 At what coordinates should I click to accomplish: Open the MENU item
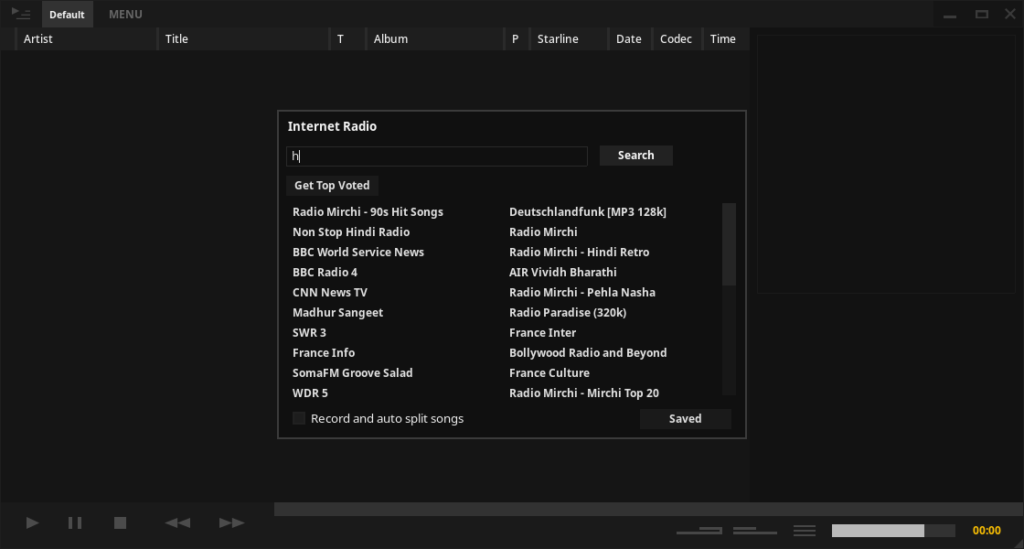click(125, 14)
